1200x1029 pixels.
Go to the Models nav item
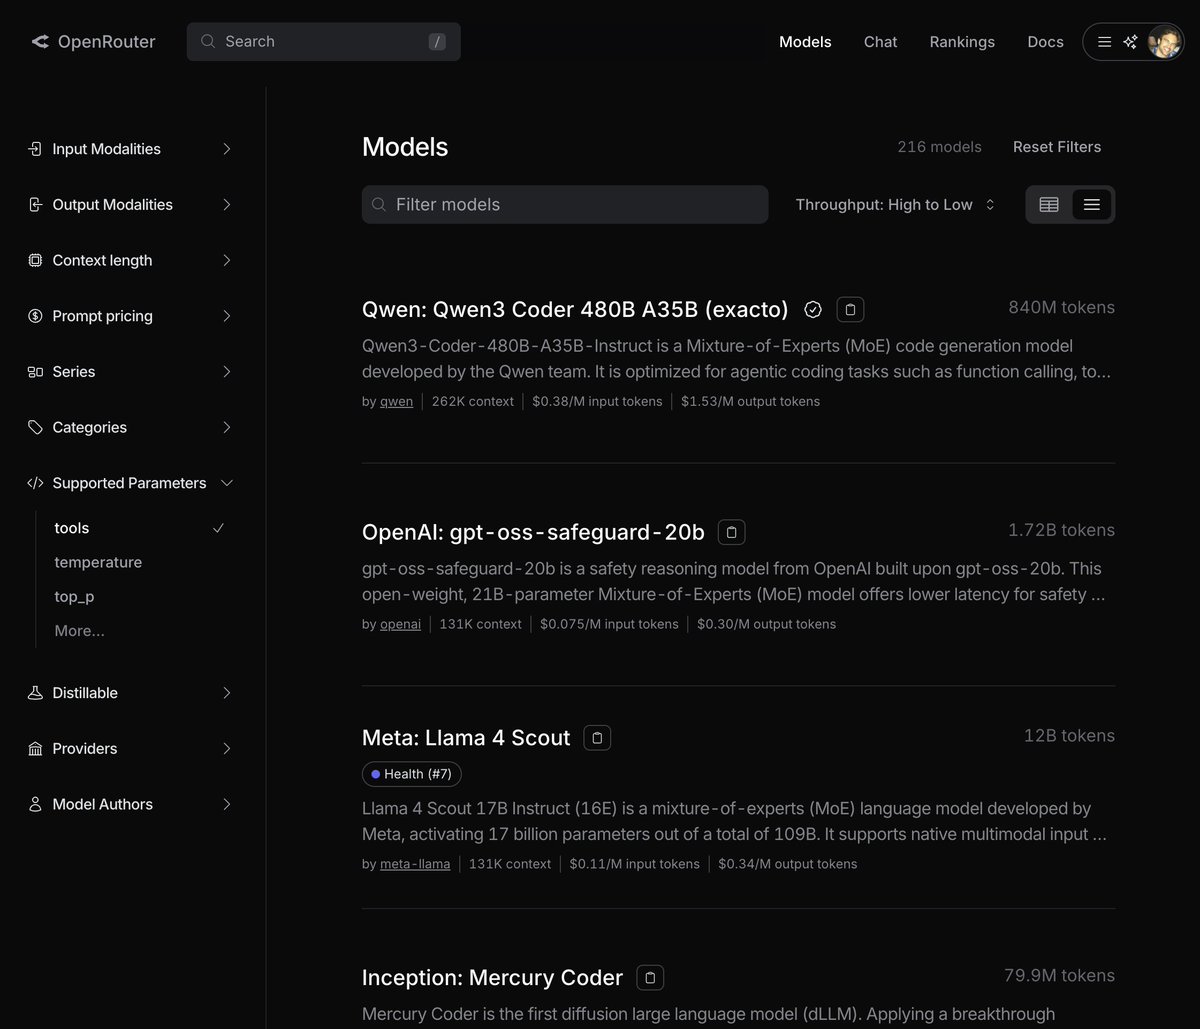(x=805, y=42)
